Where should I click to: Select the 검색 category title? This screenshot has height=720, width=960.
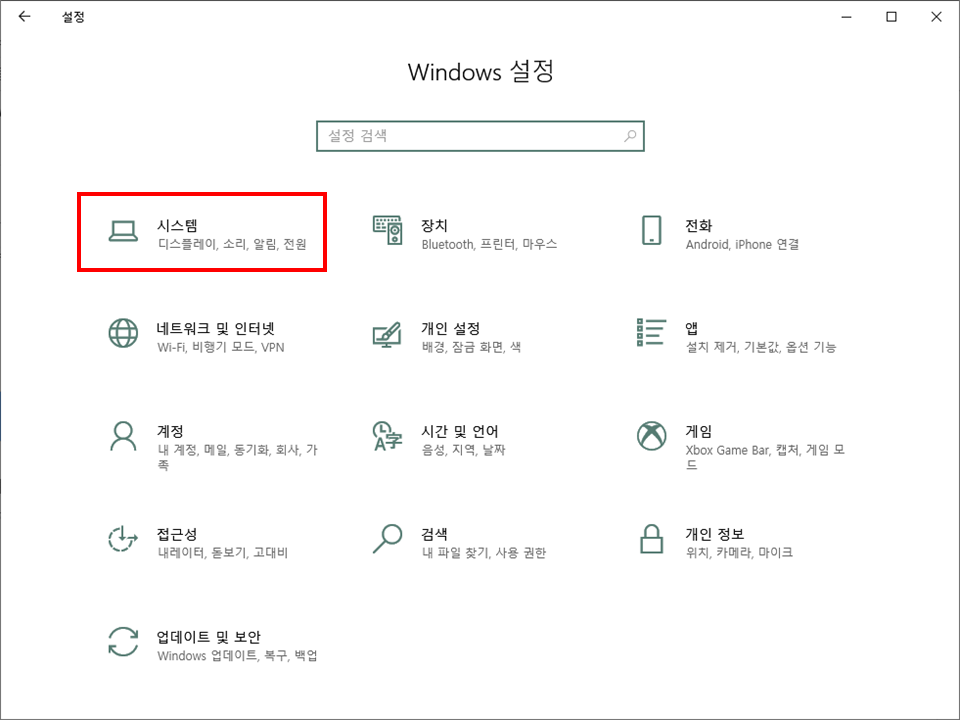[434, 534]
